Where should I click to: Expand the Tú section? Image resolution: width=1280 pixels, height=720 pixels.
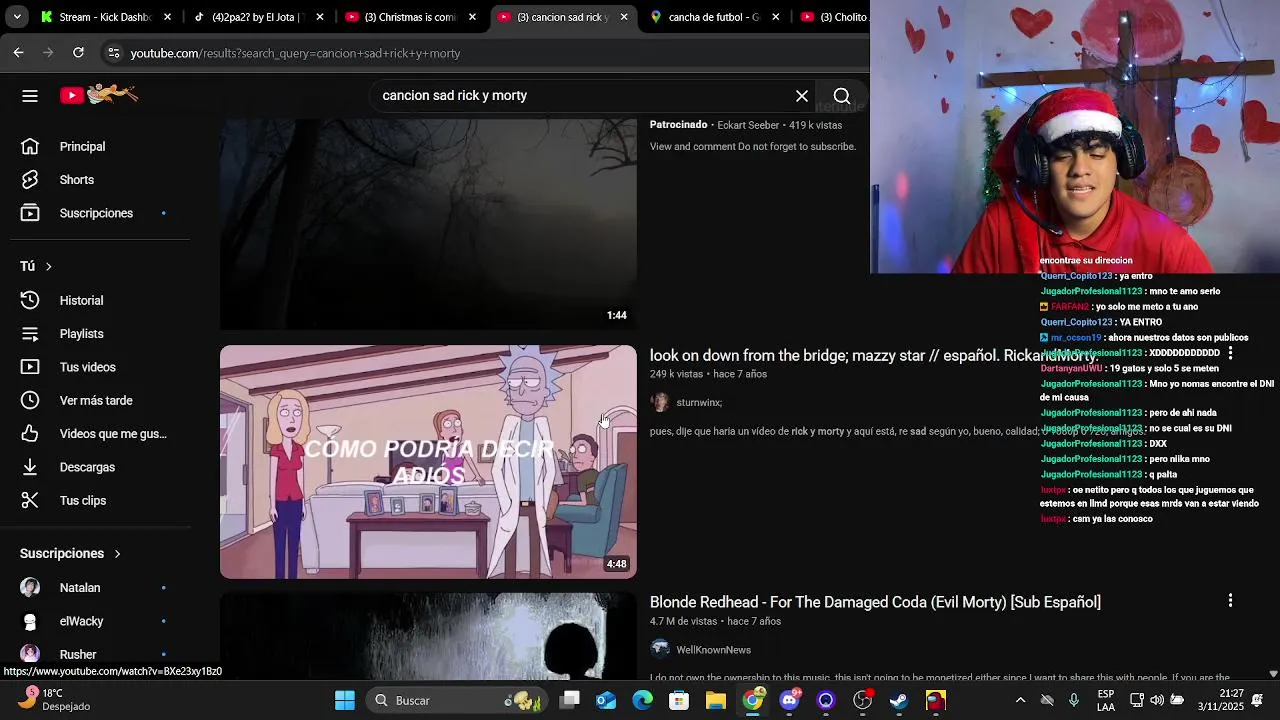[37, 266]
